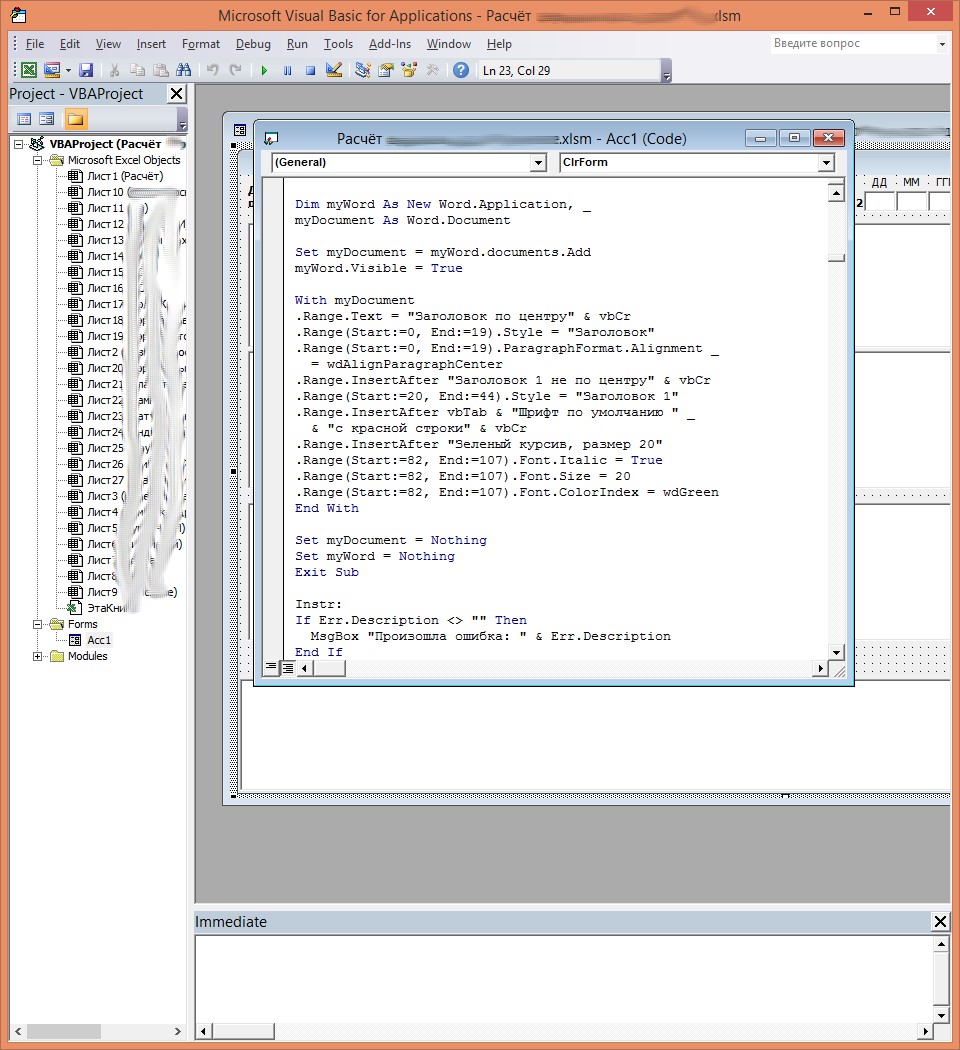Select Acc1 form in the project tree
Screen dimensions: 960x1050
pos(99,640)
